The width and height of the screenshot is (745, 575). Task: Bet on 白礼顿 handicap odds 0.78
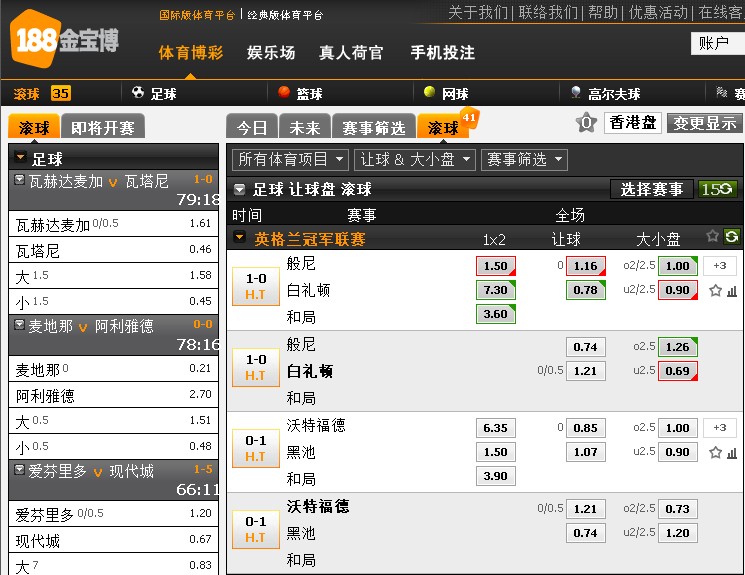coord(586,290)
